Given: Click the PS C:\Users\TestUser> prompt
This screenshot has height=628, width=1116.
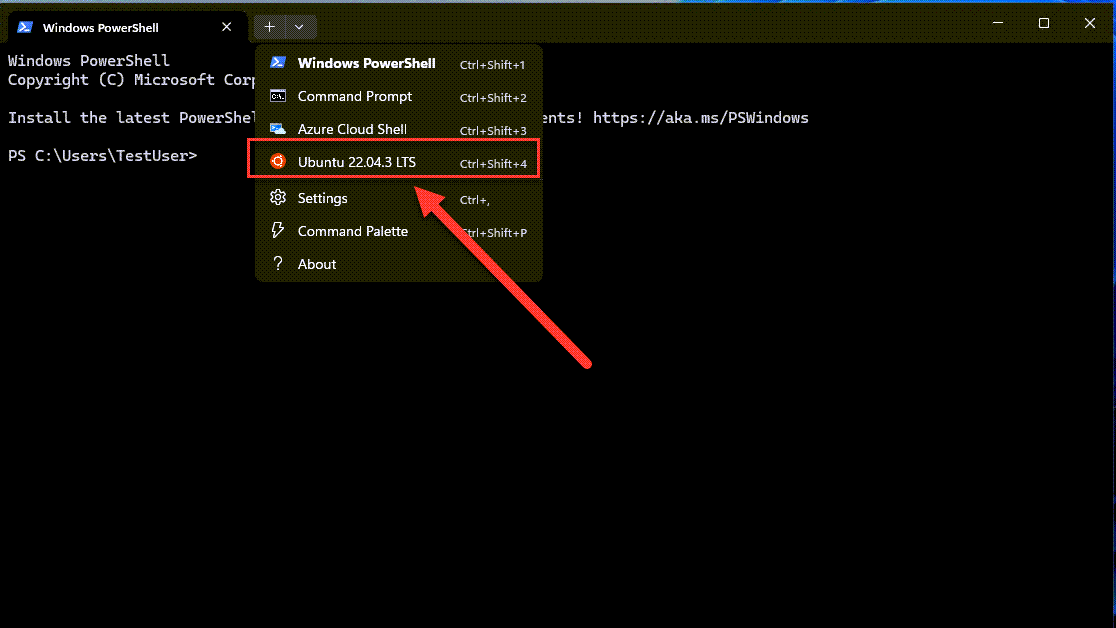Looking at the screenshot, I should (102, 155).
